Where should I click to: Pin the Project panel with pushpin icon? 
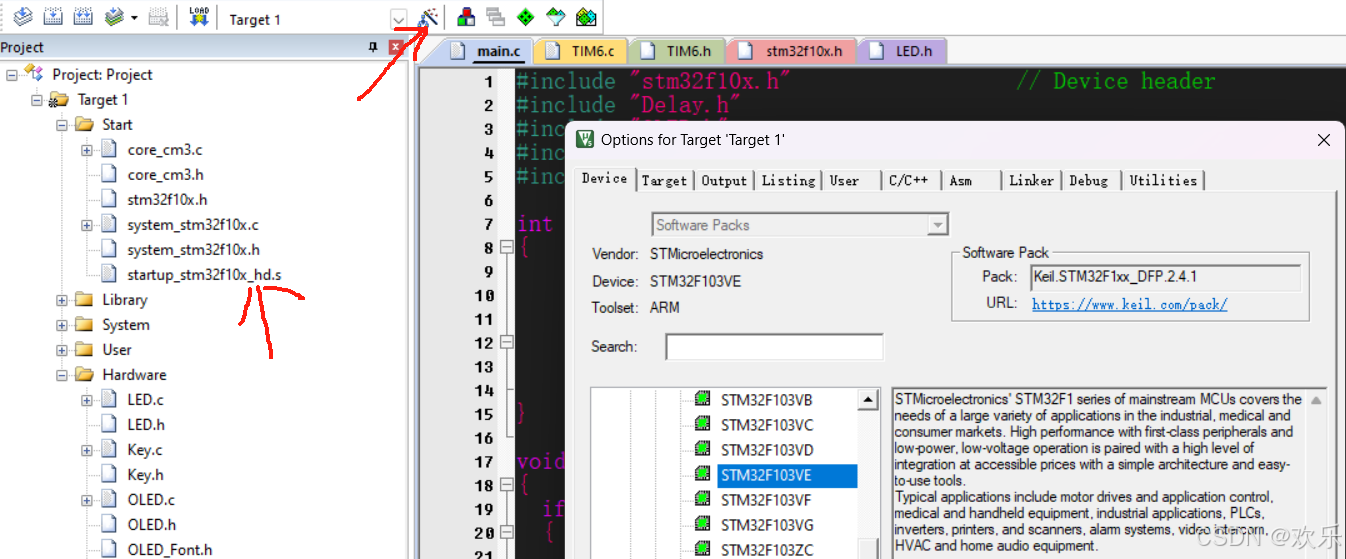[x=374, y=47]
